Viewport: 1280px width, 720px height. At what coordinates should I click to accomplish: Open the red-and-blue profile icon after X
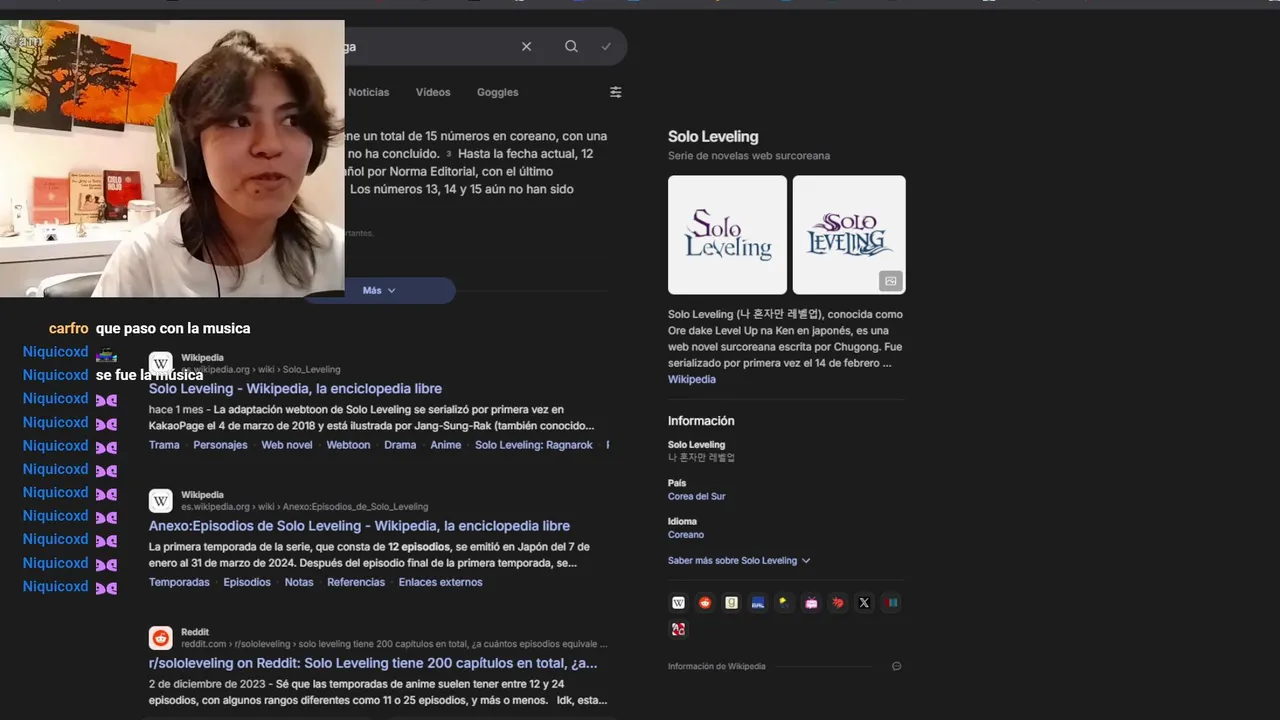(x=891, y=602)
